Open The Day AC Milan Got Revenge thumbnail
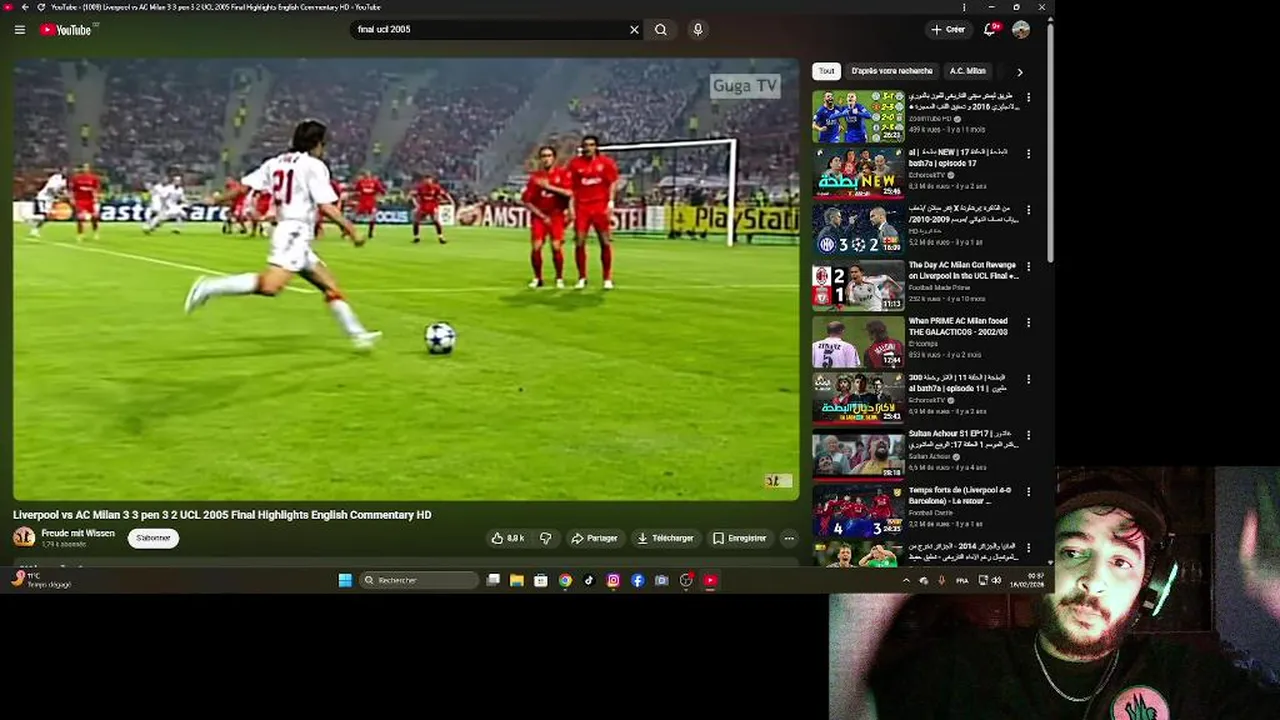Screen dimensions: 1280x720 [x=858, y=285]
